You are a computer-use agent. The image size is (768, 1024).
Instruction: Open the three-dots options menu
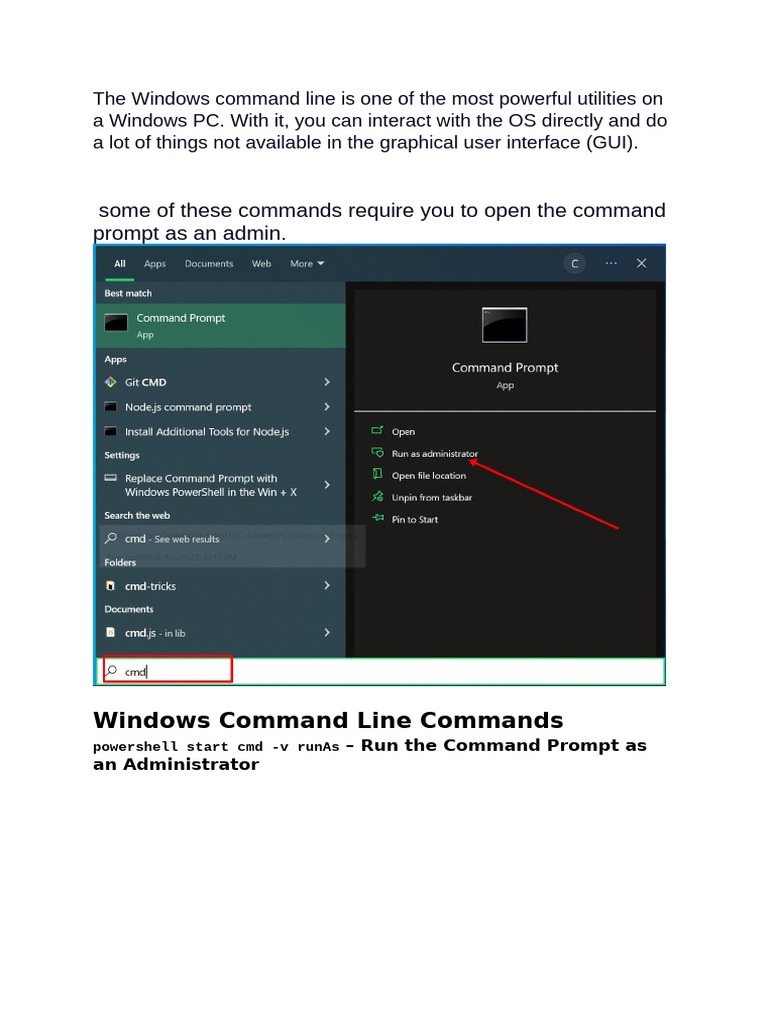pyautogui.click(x=611, y=263)
